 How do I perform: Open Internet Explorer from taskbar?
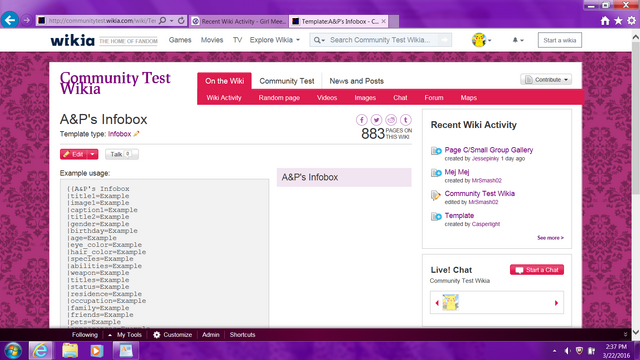(40, 351)
